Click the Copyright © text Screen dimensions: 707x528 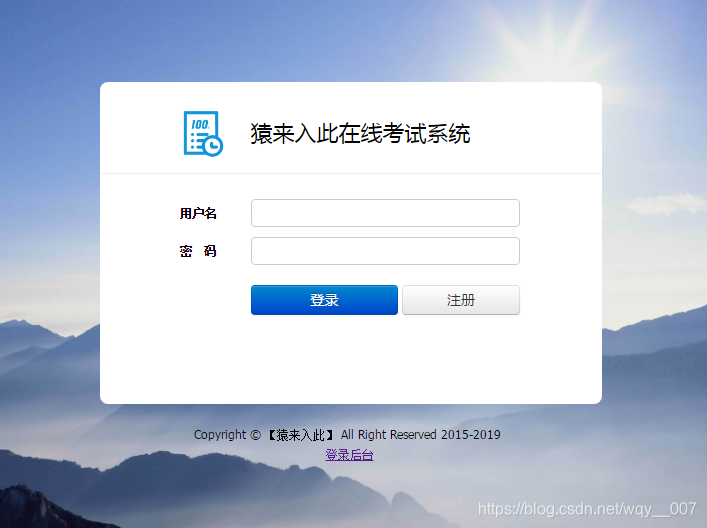tap(227, 435)
